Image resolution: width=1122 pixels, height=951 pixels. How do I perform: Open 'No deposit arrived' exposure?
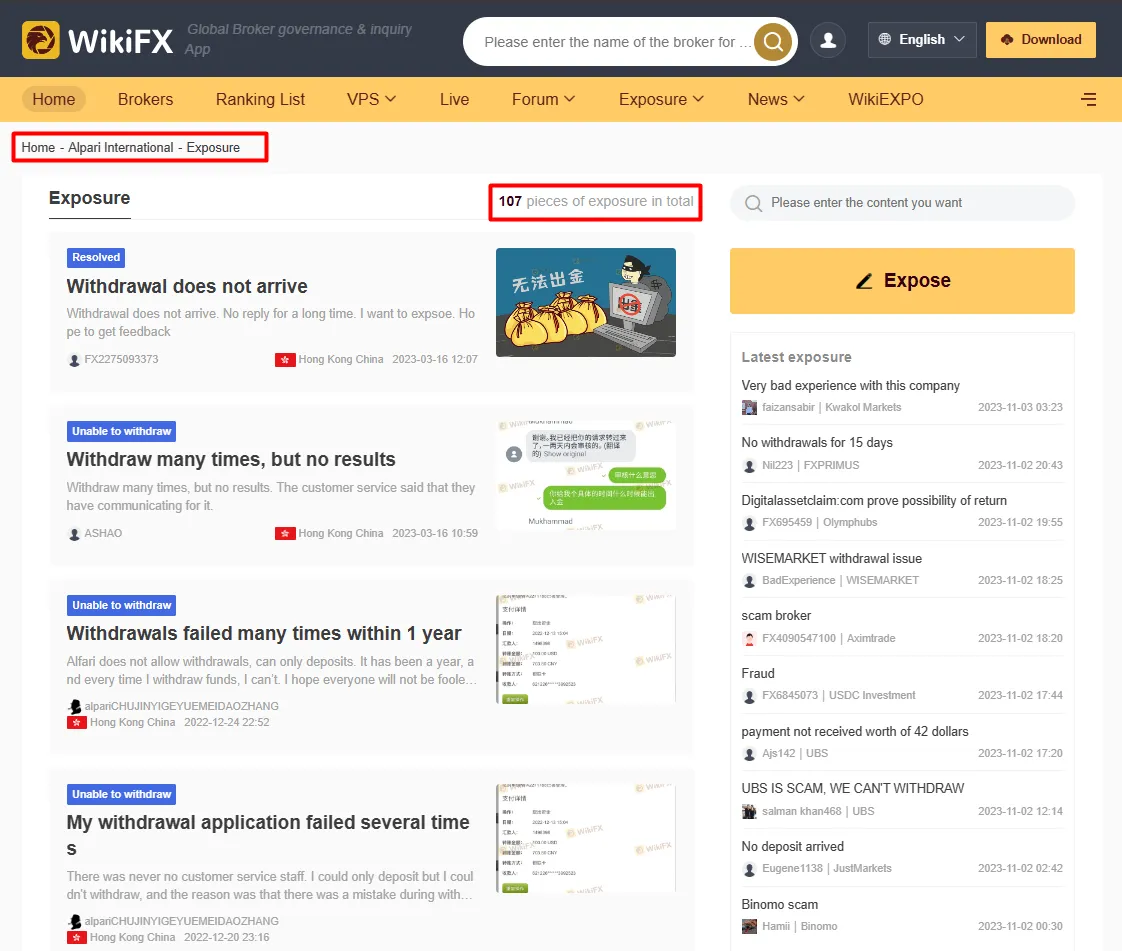tap(792, 847)
